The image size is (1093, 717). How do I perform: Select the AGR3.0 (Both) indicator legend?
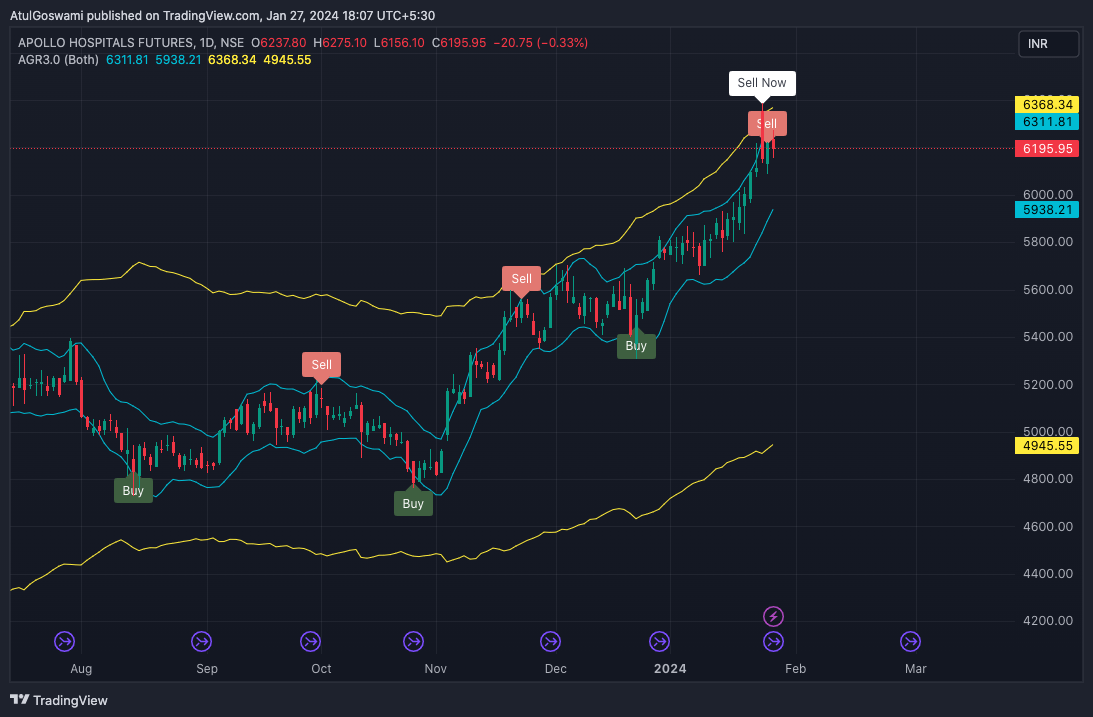click(59, 60)
